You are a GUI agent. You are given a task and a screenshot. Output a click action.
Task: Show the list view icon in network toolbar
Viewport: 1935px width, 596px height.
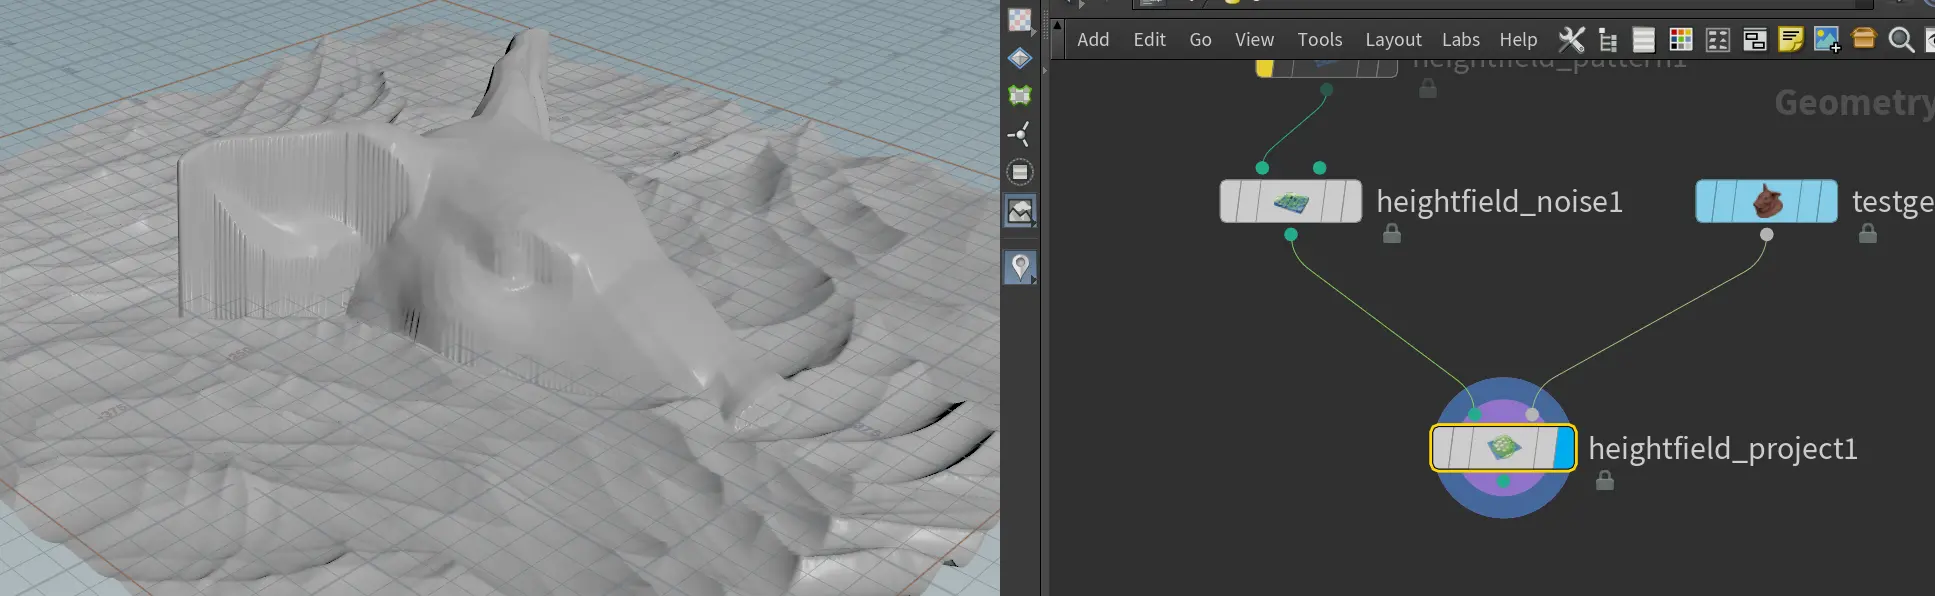(x=1644, y=39)
